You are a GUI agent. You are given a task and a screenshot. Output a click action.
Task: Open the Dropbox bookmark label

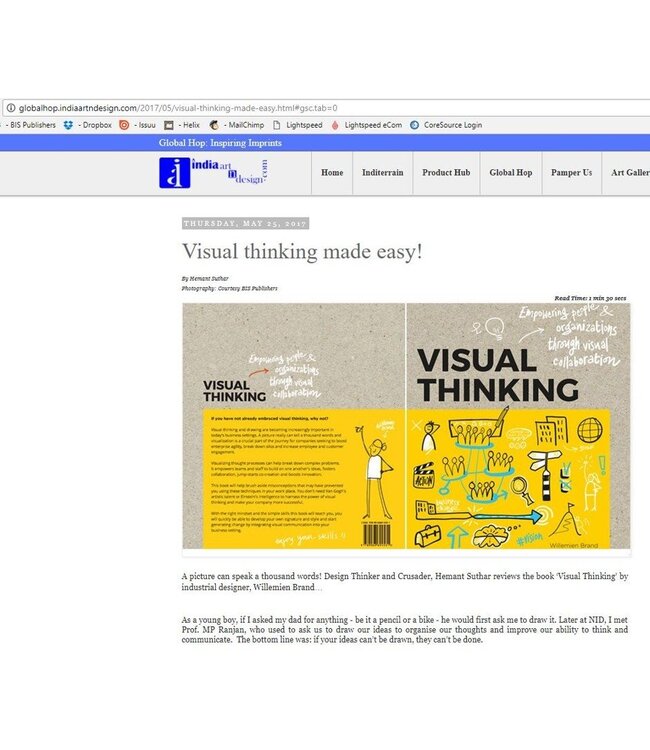coord(95,125)
